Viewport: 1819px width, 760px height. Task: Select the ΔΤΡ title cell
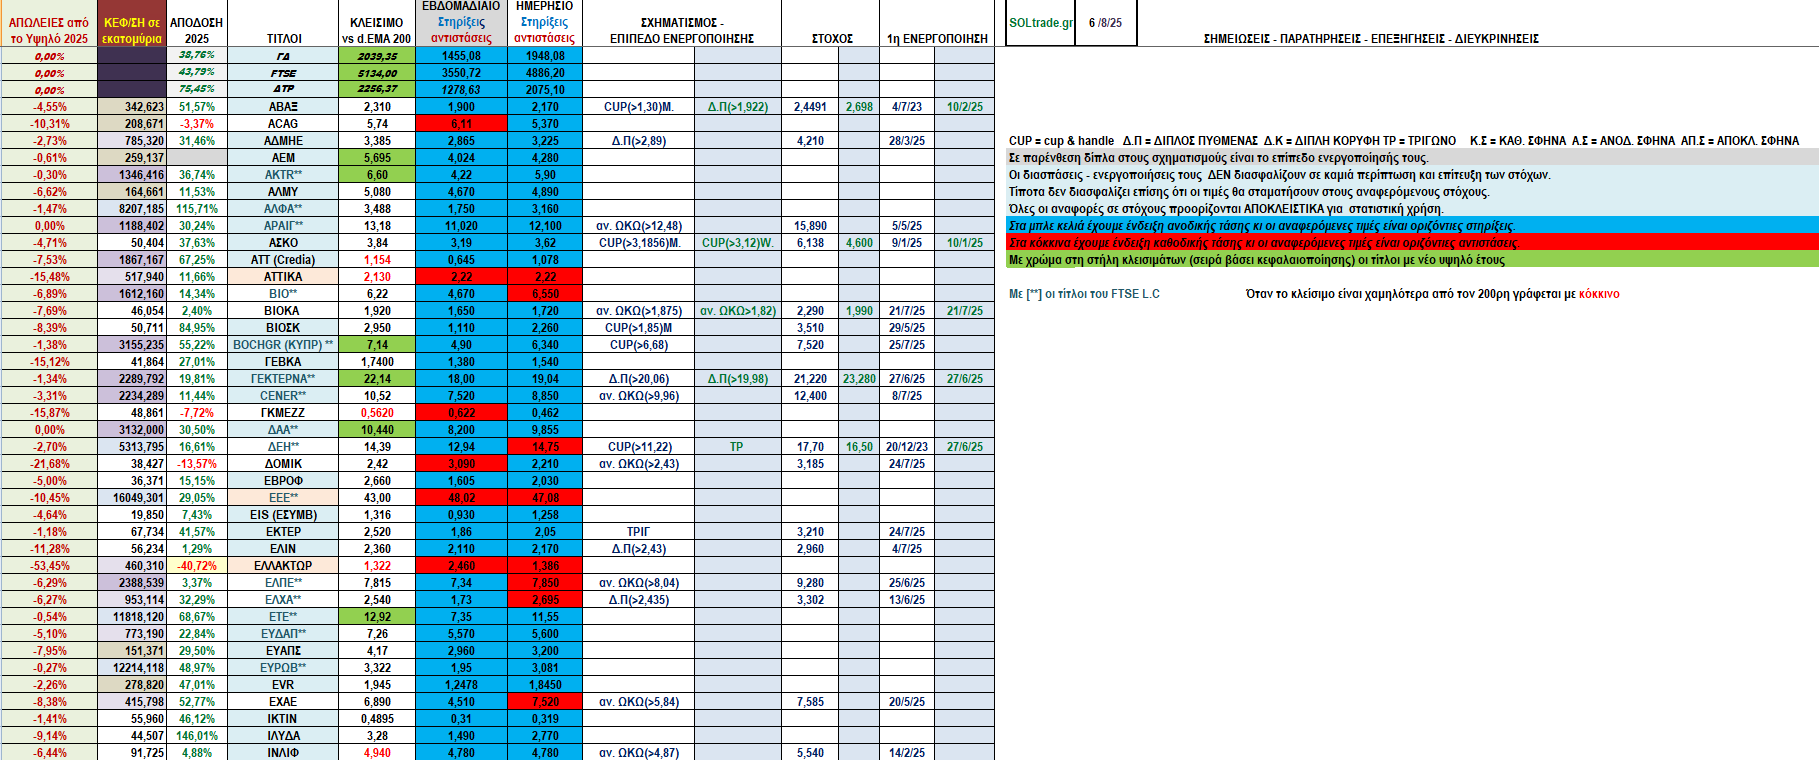tap(283, 90)
